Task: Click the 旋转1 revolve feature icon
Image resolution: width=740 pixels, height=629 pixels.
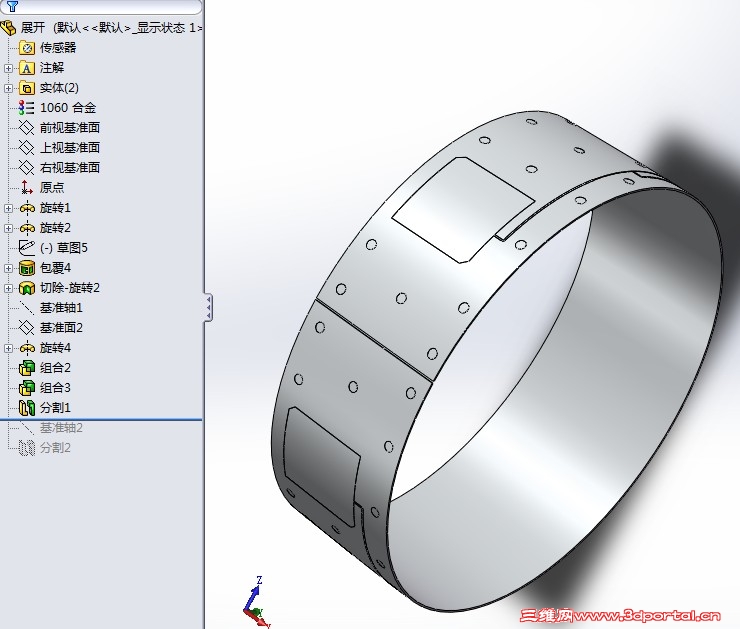Action: pyautogui.click(x=27, y=208)
